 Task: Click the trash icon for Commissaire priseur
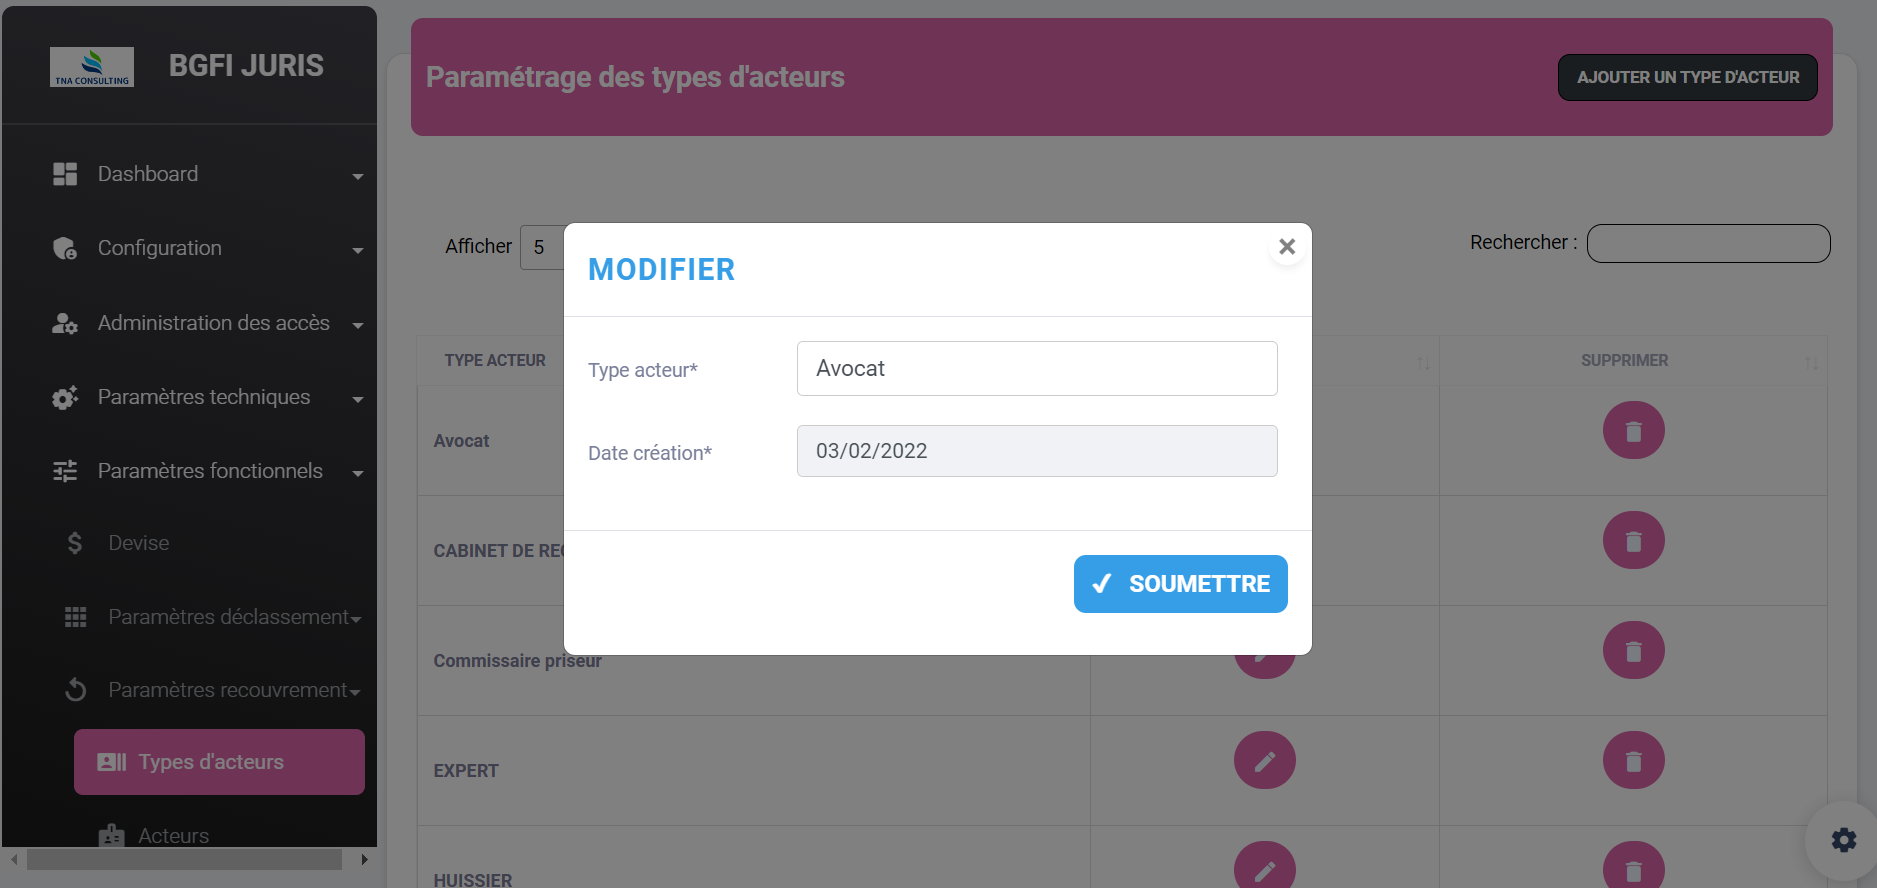1633,651
